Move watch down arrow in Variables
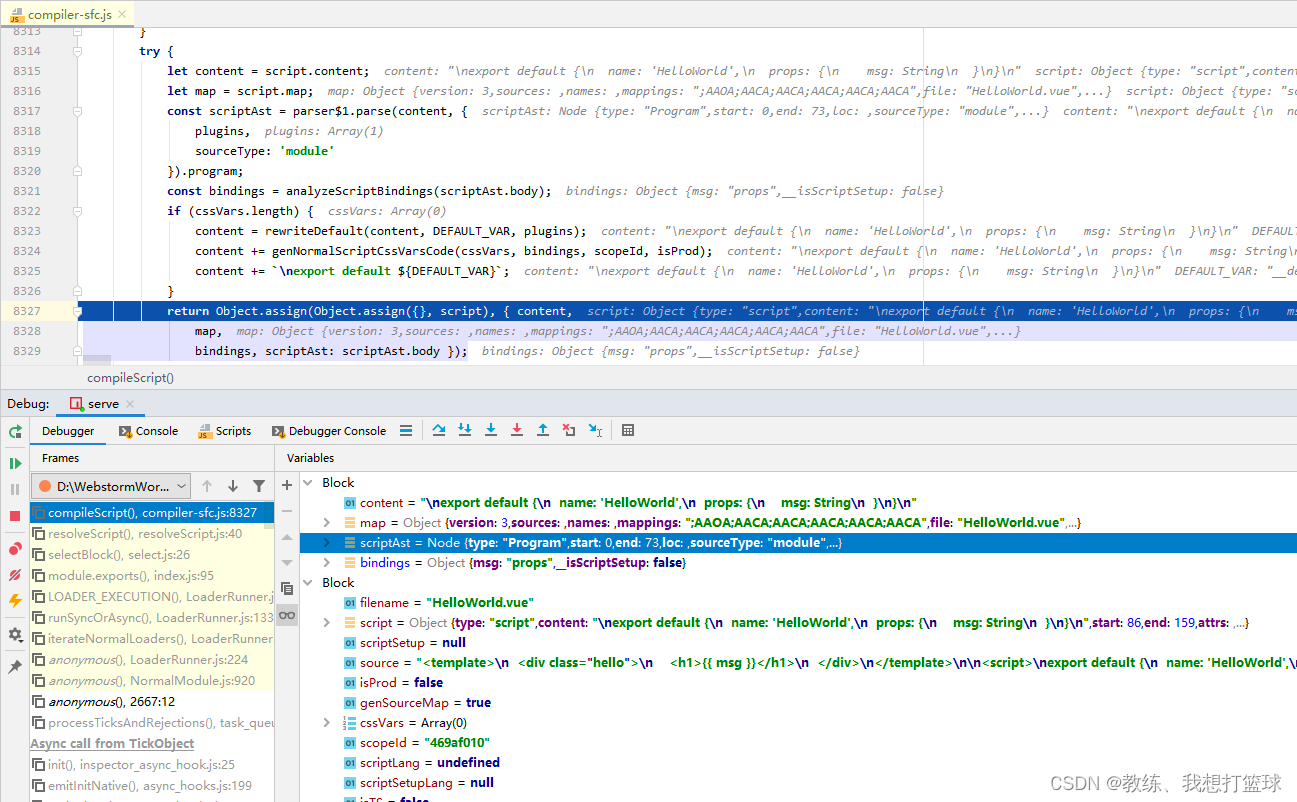The height and width of the screenshot is (802, 1297). pos(287,562)
